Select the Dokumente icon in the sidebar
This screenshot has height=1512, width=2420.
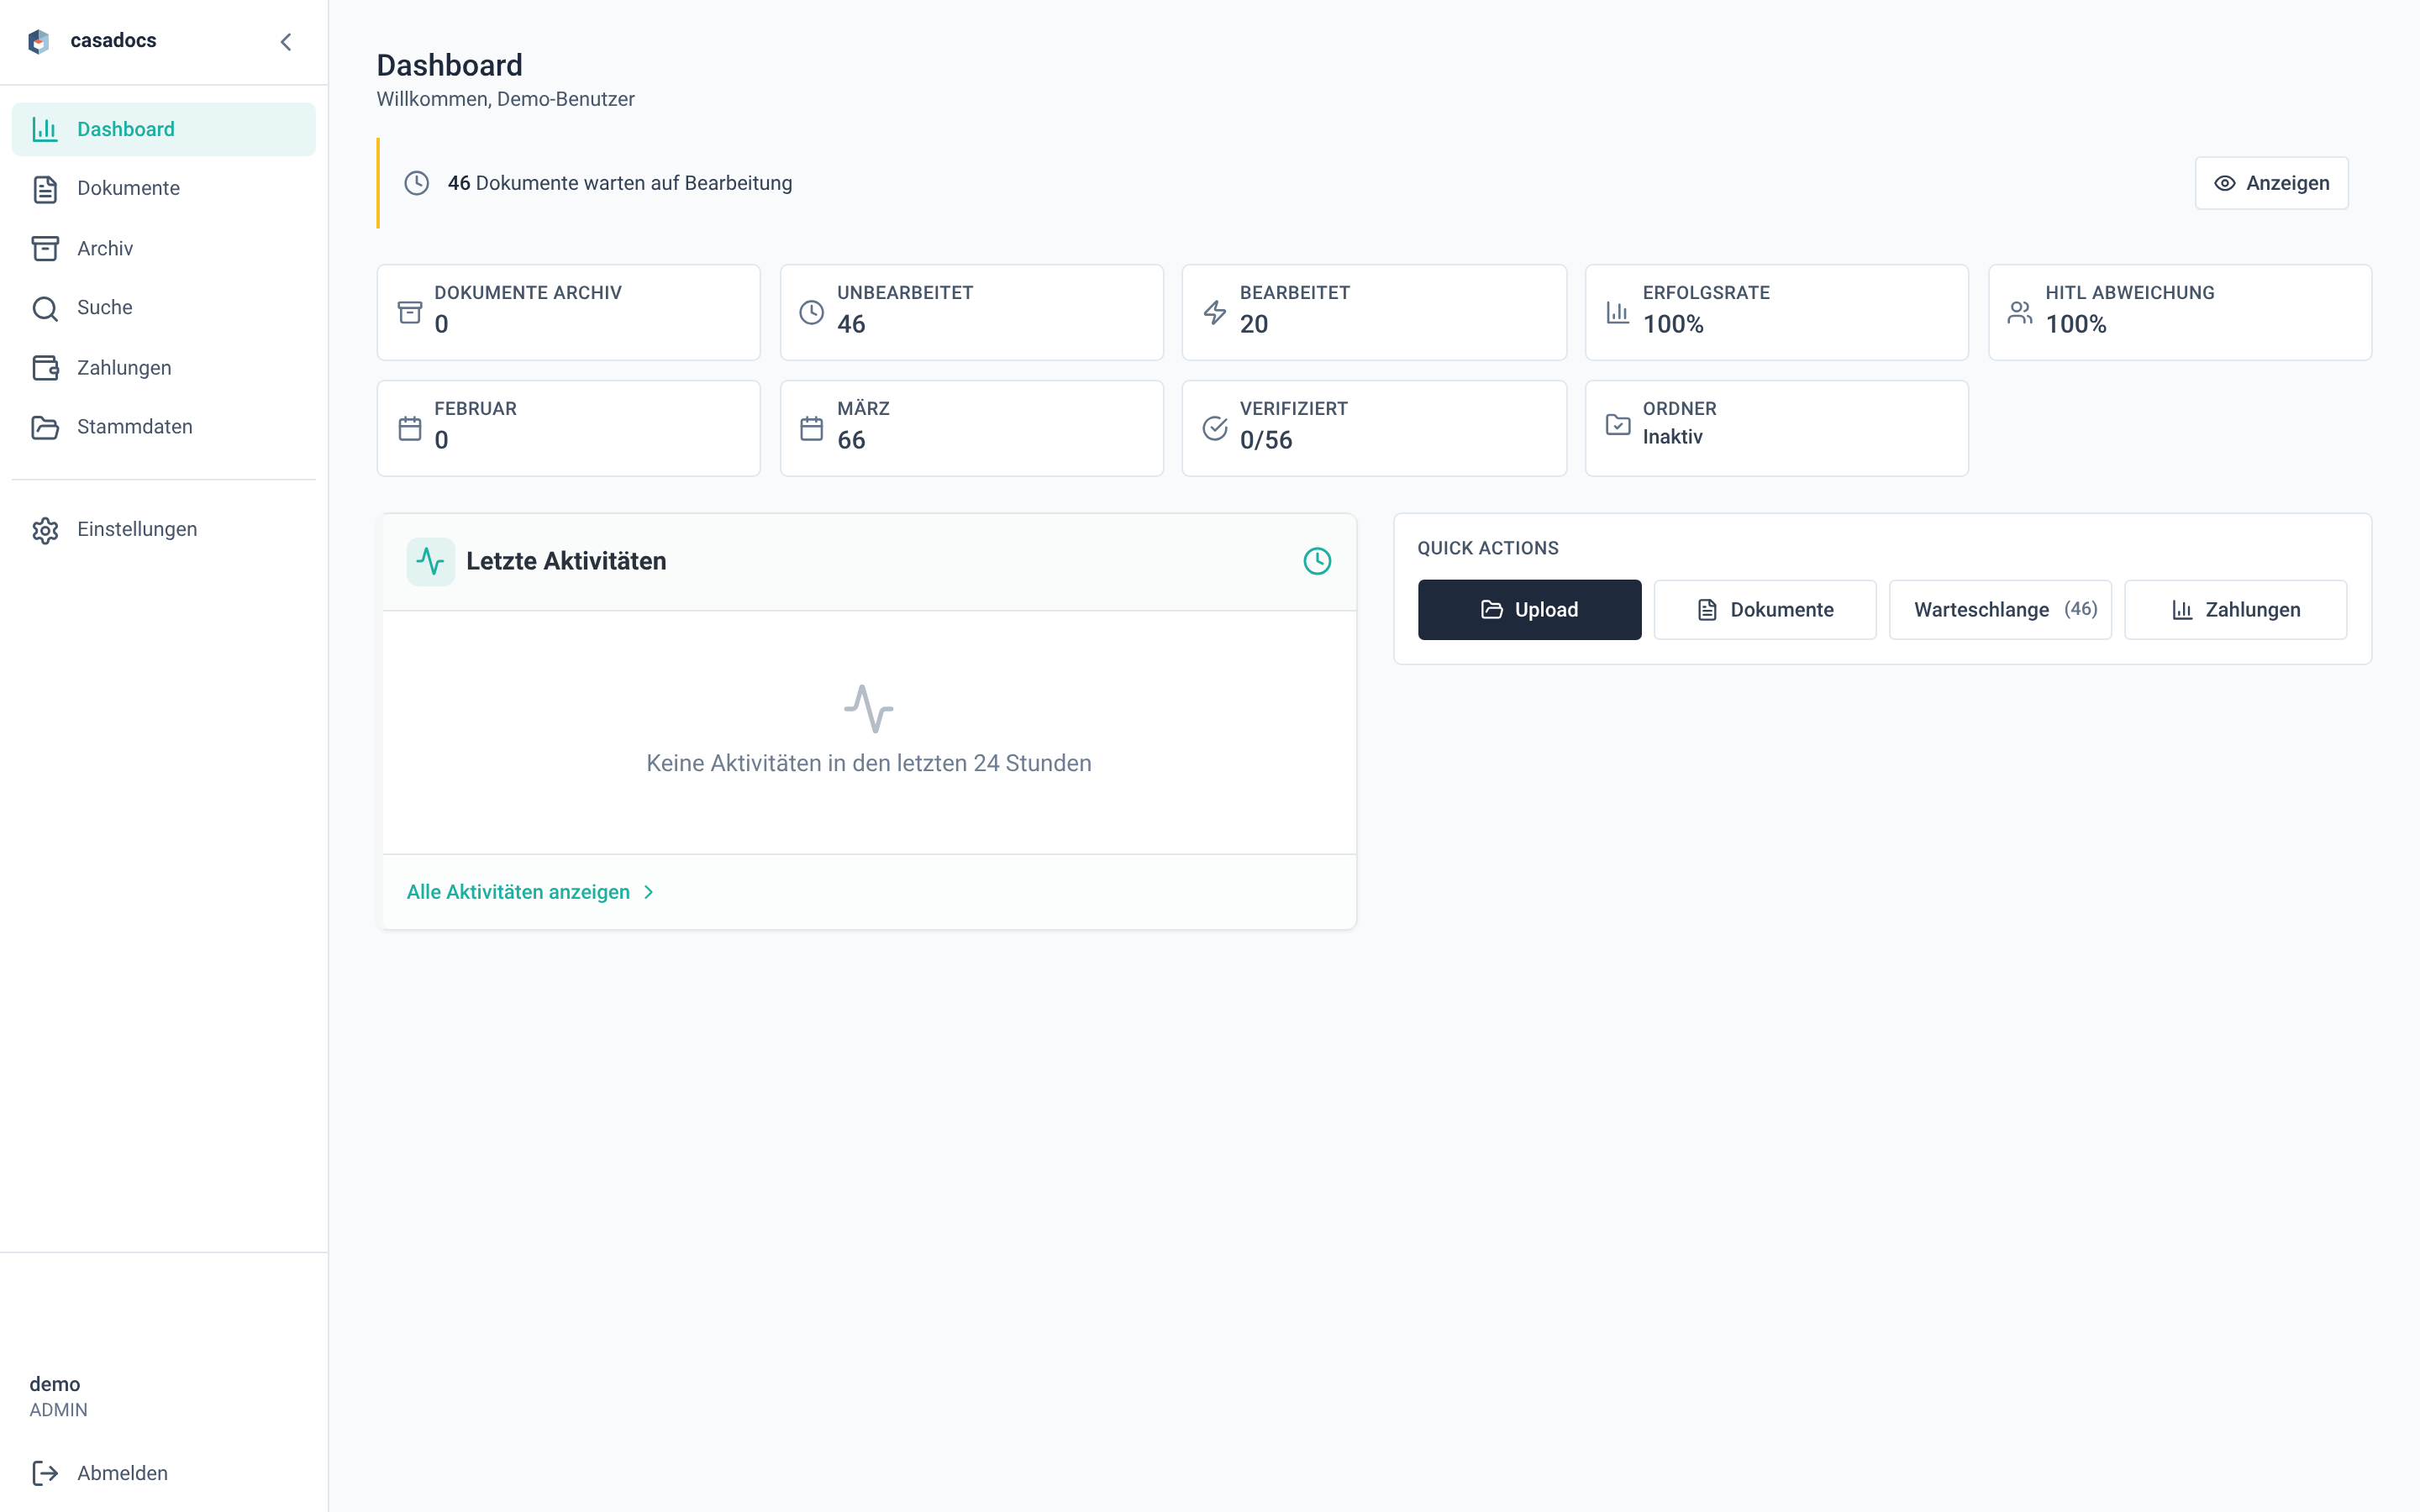pos(45,188)
